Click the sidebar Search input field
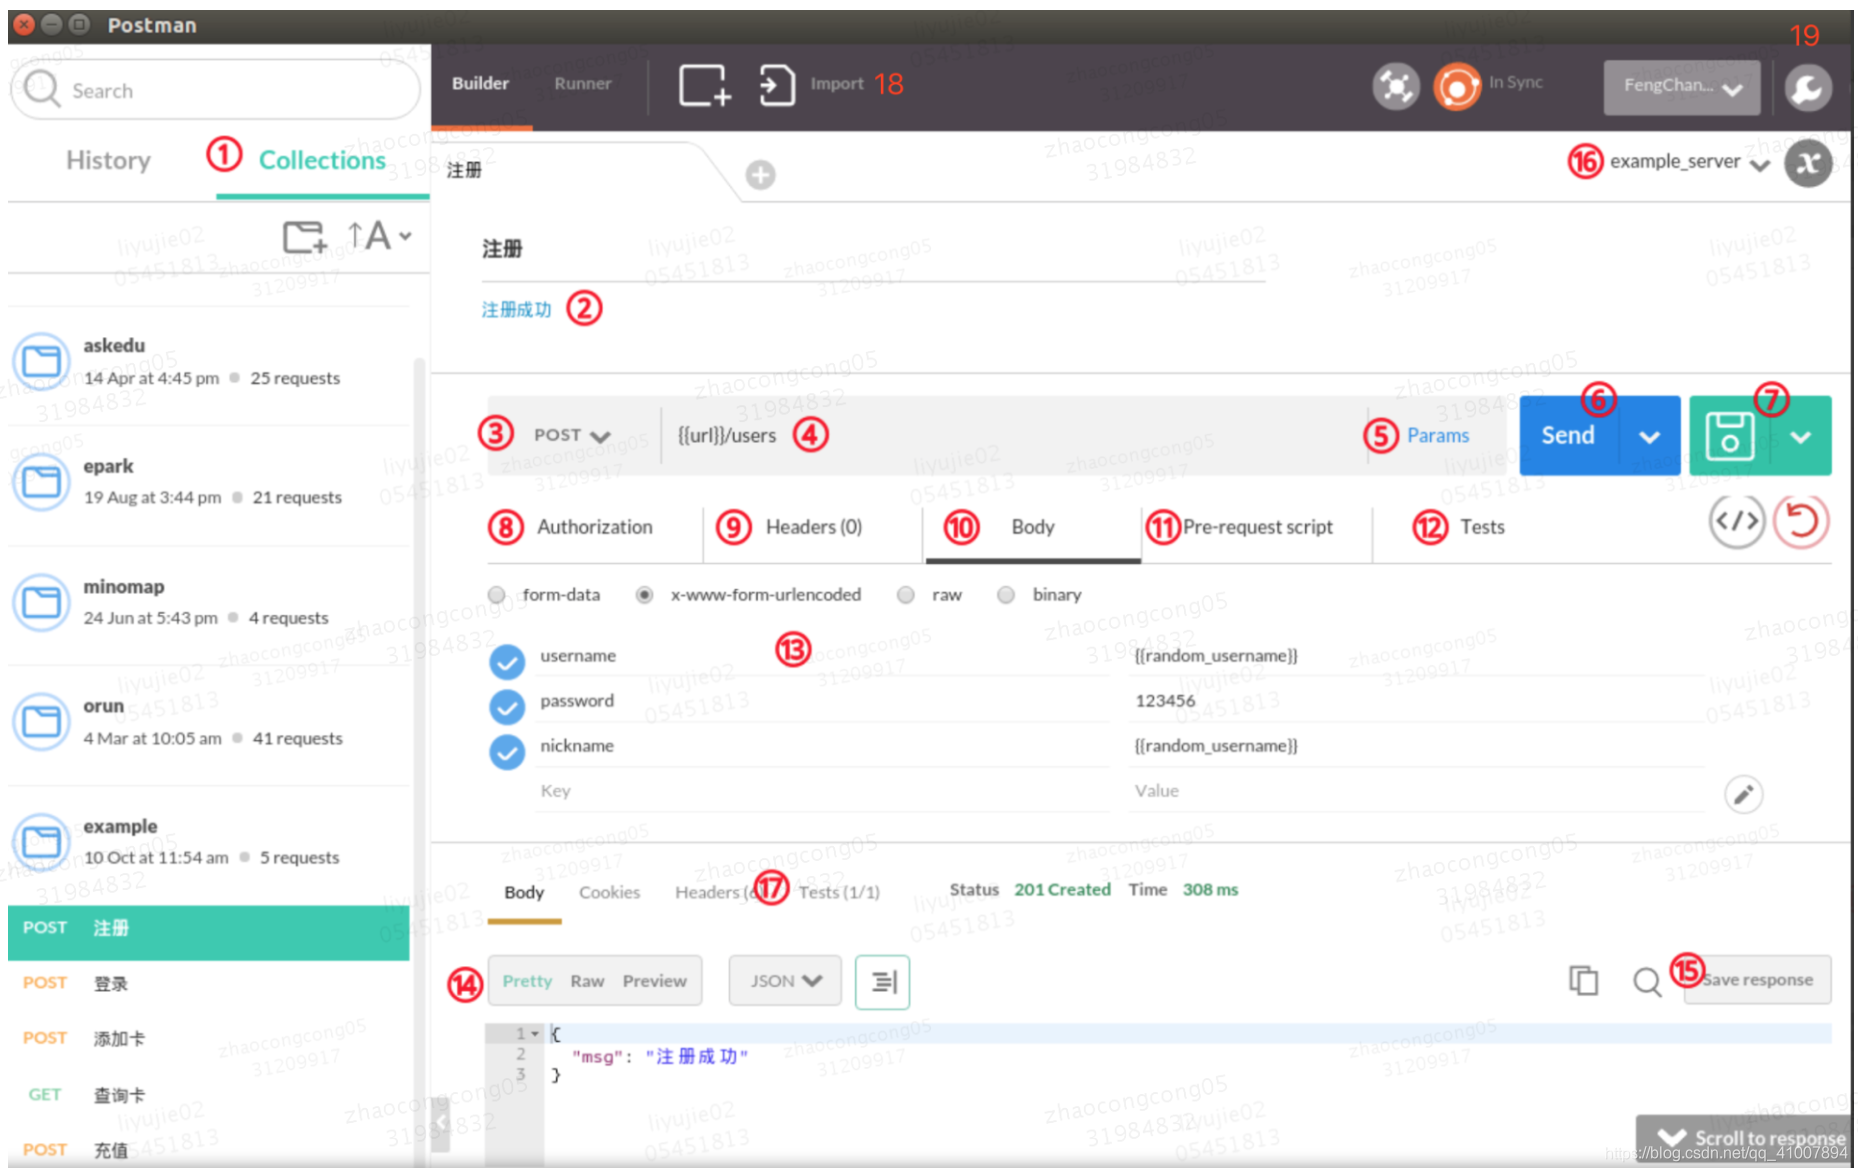 214,90
